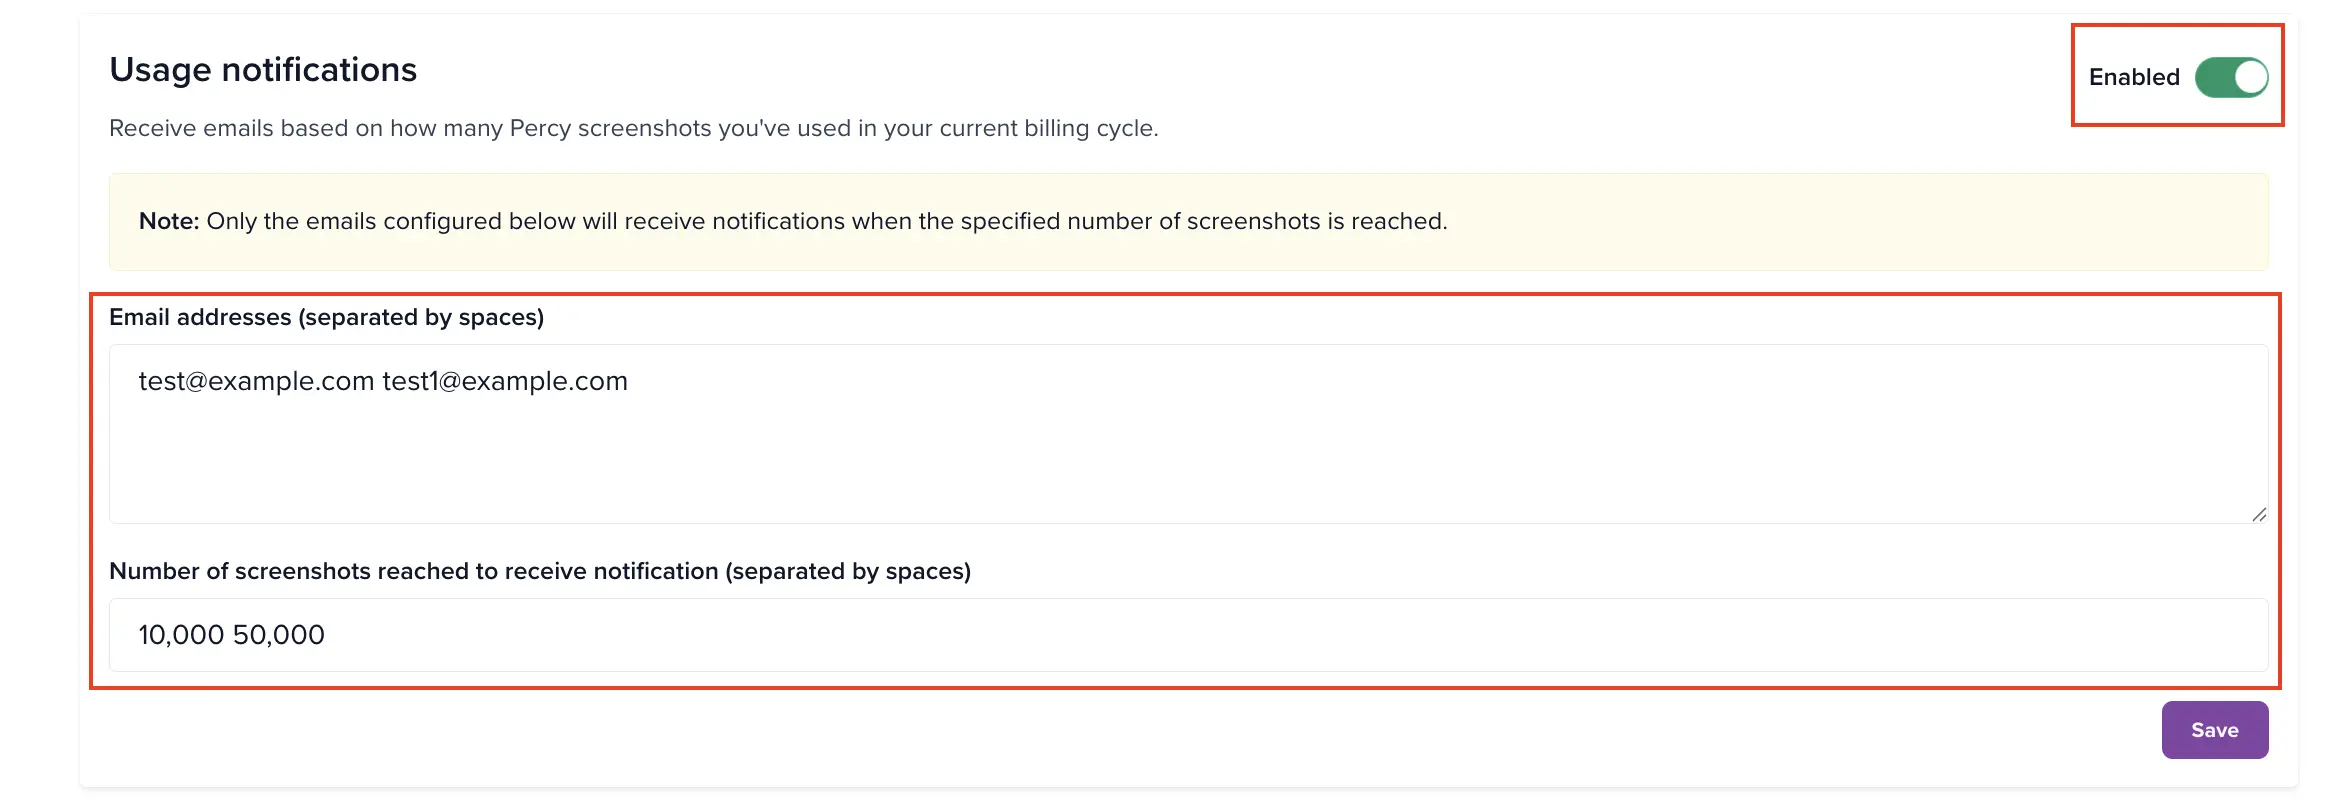Image resolution: width=2336 pixels, height=808 pixels.
Task: Click blank area right of 50,000 in the field
Action: [x=1200, y=635]
